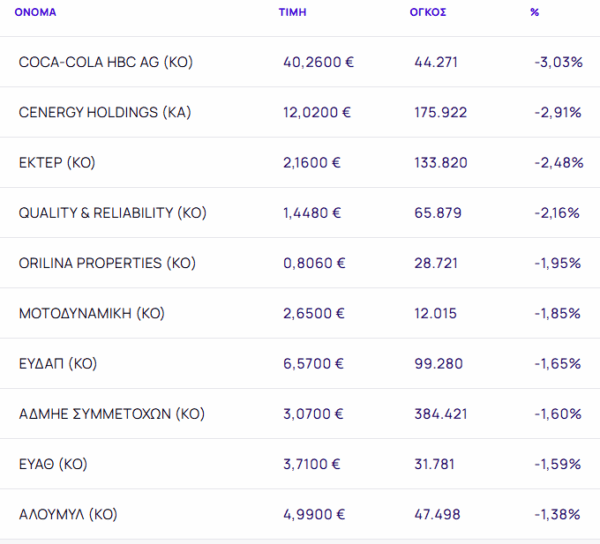600x544 pixels.
Task: Click the -1,95% change value
Action: 558,263
